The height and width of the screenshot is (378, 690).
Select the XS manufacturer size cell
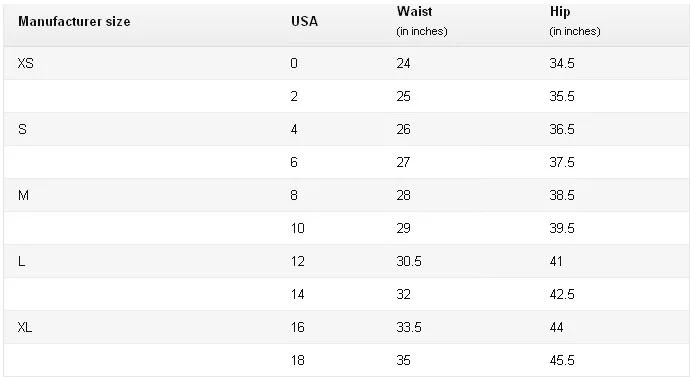tap(26, 63)
